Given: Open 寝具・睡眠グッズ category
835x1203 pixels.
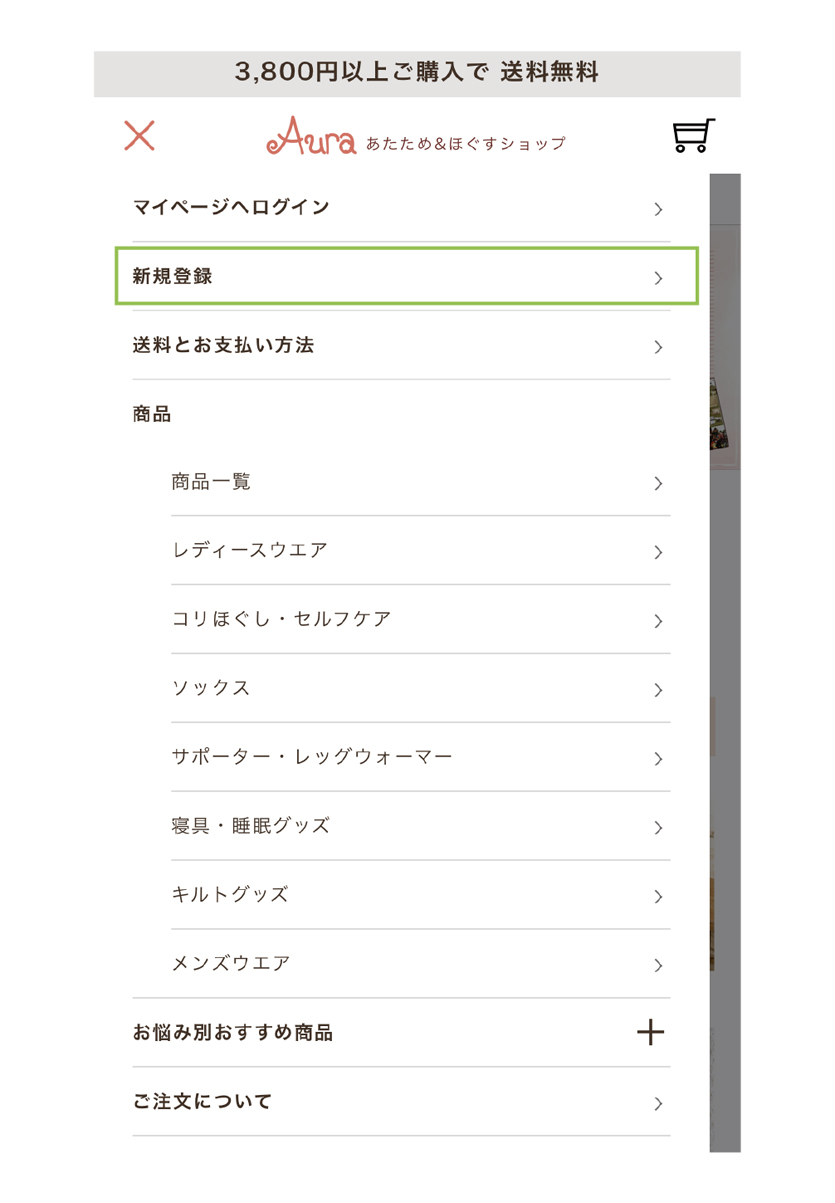Looking at the screenshot, I should [420, 826].
